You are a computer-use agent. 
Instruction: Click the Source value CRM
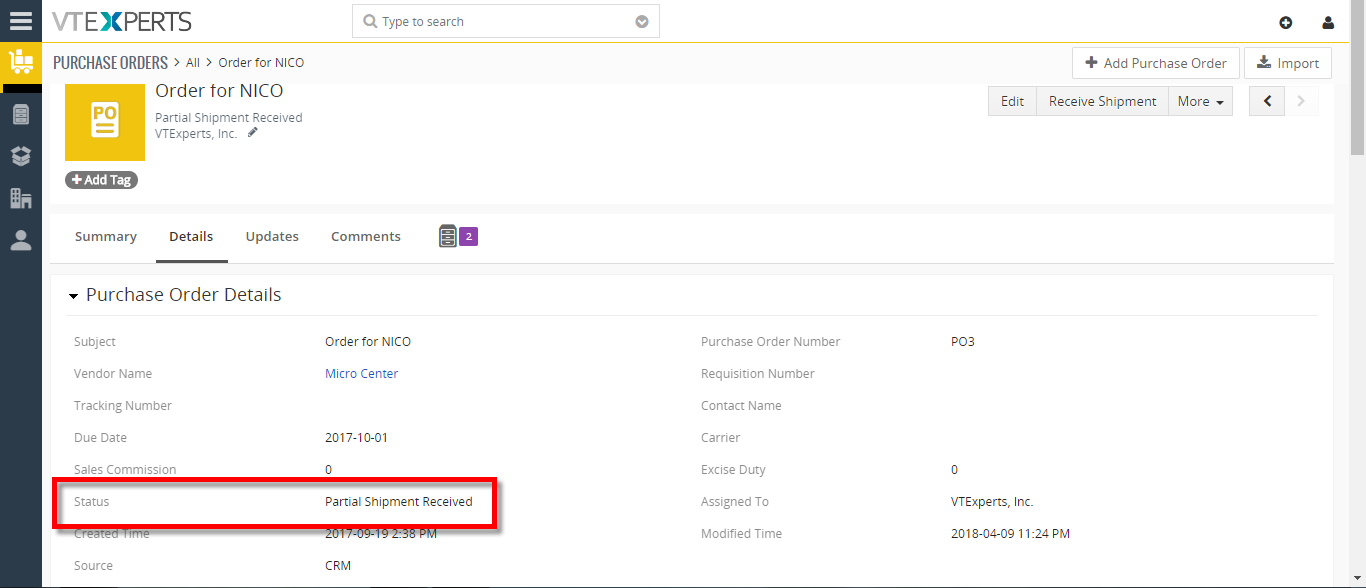[338, 565]
